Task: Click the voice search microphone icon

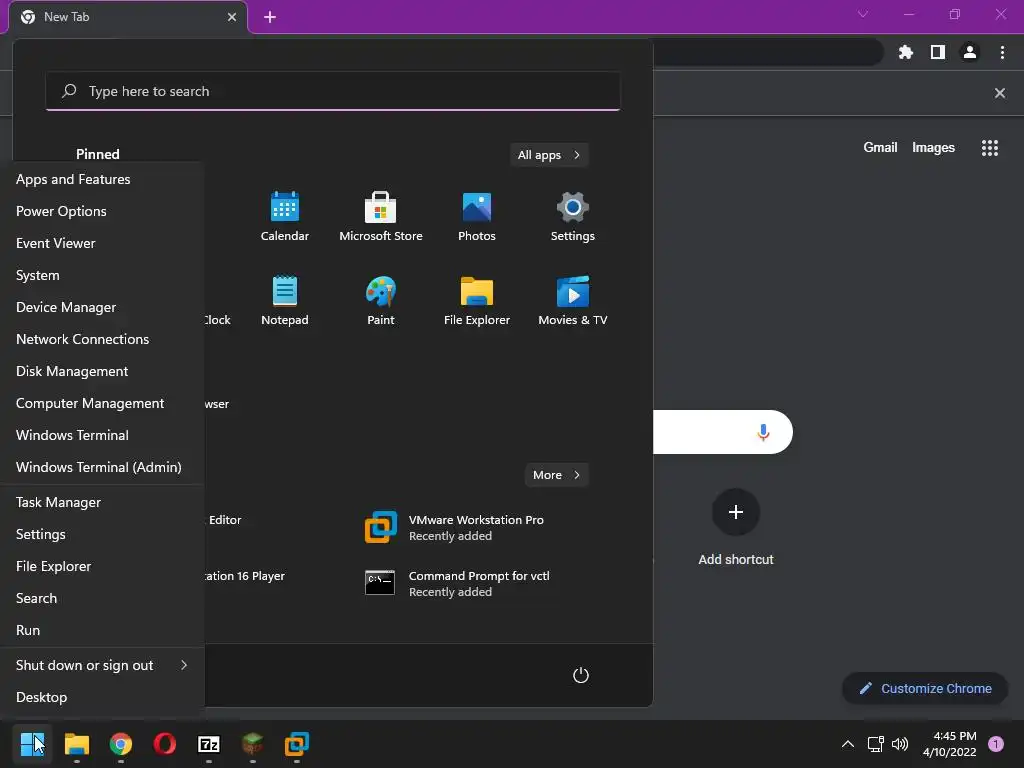Action: pos(763,432)
